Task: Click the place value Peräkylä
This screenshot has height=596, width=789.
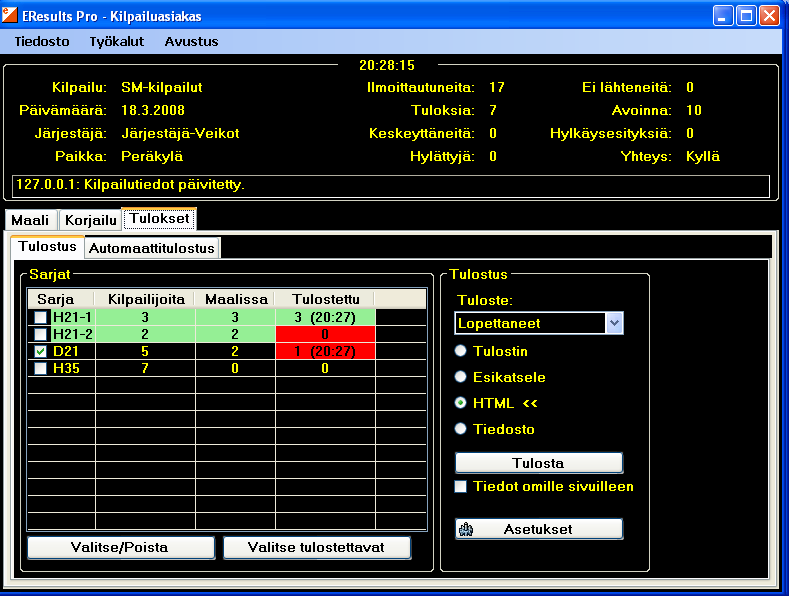Action: point(152,157)
